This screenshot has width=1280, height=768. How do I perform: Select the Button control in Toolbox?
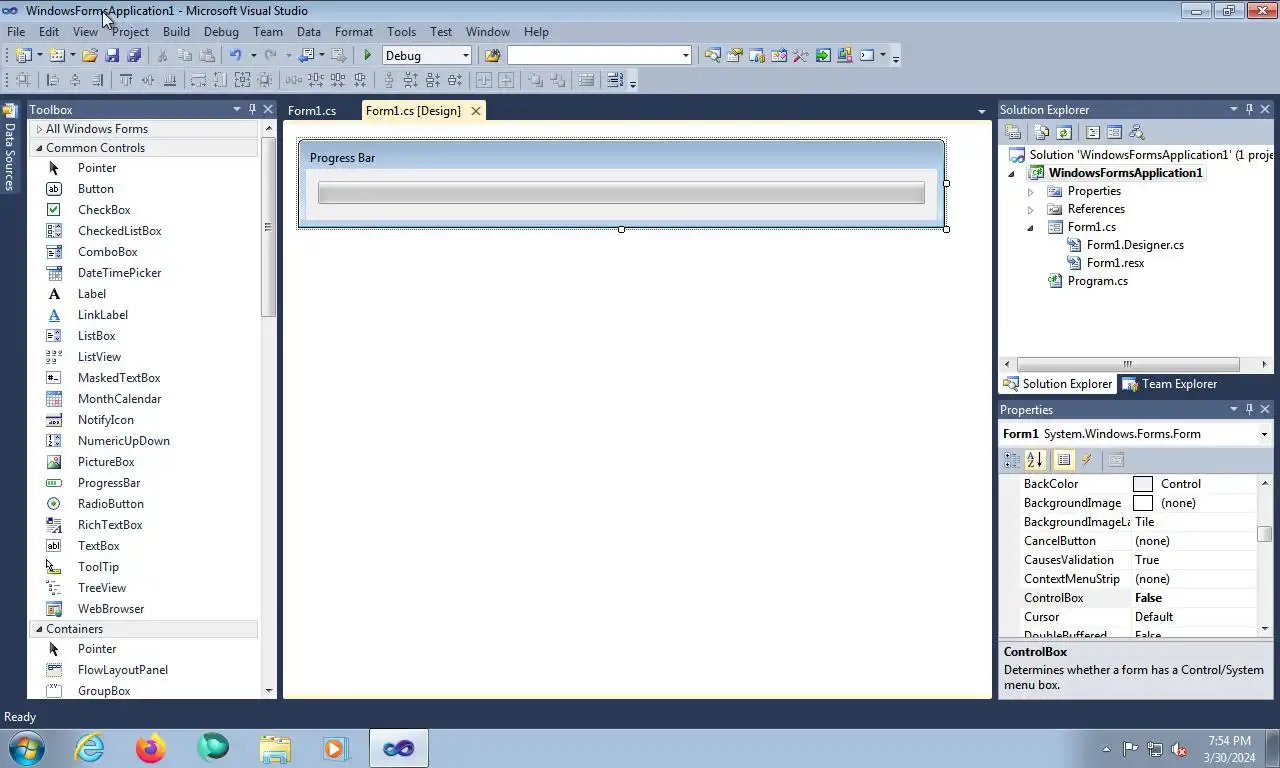pyautogui.click(x=96, y=189)
